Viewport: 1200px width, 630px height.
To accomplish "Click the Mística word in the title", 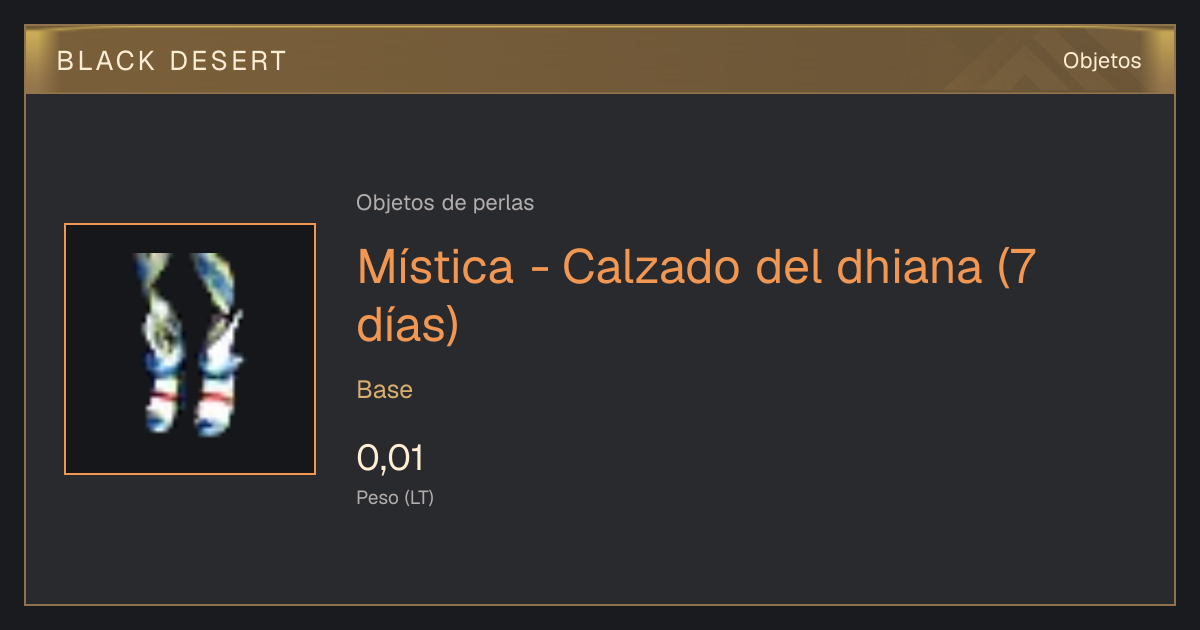I will 436,267.
